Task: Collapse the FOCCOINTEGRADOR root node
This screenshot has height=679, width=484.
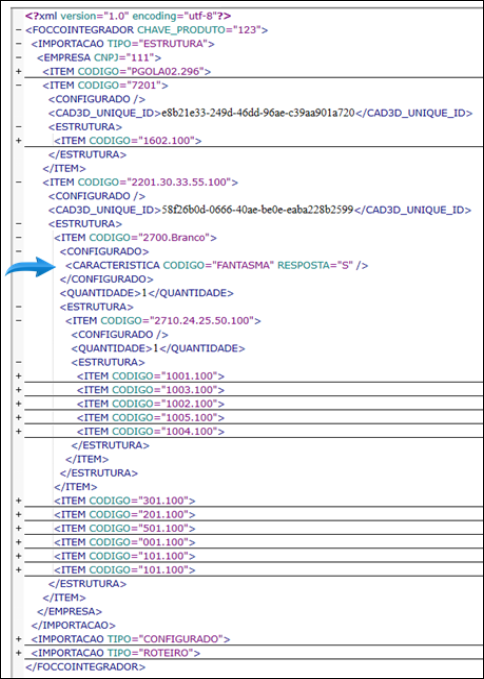Action: 18,30
